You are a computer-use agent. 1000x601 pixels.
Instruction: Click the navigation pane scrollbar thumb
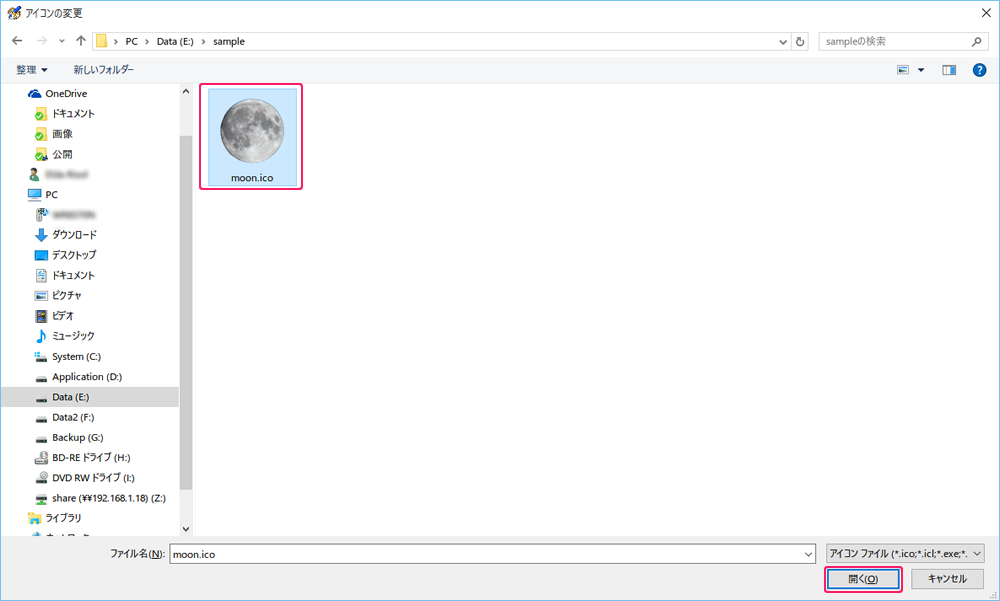coord(186,313)
